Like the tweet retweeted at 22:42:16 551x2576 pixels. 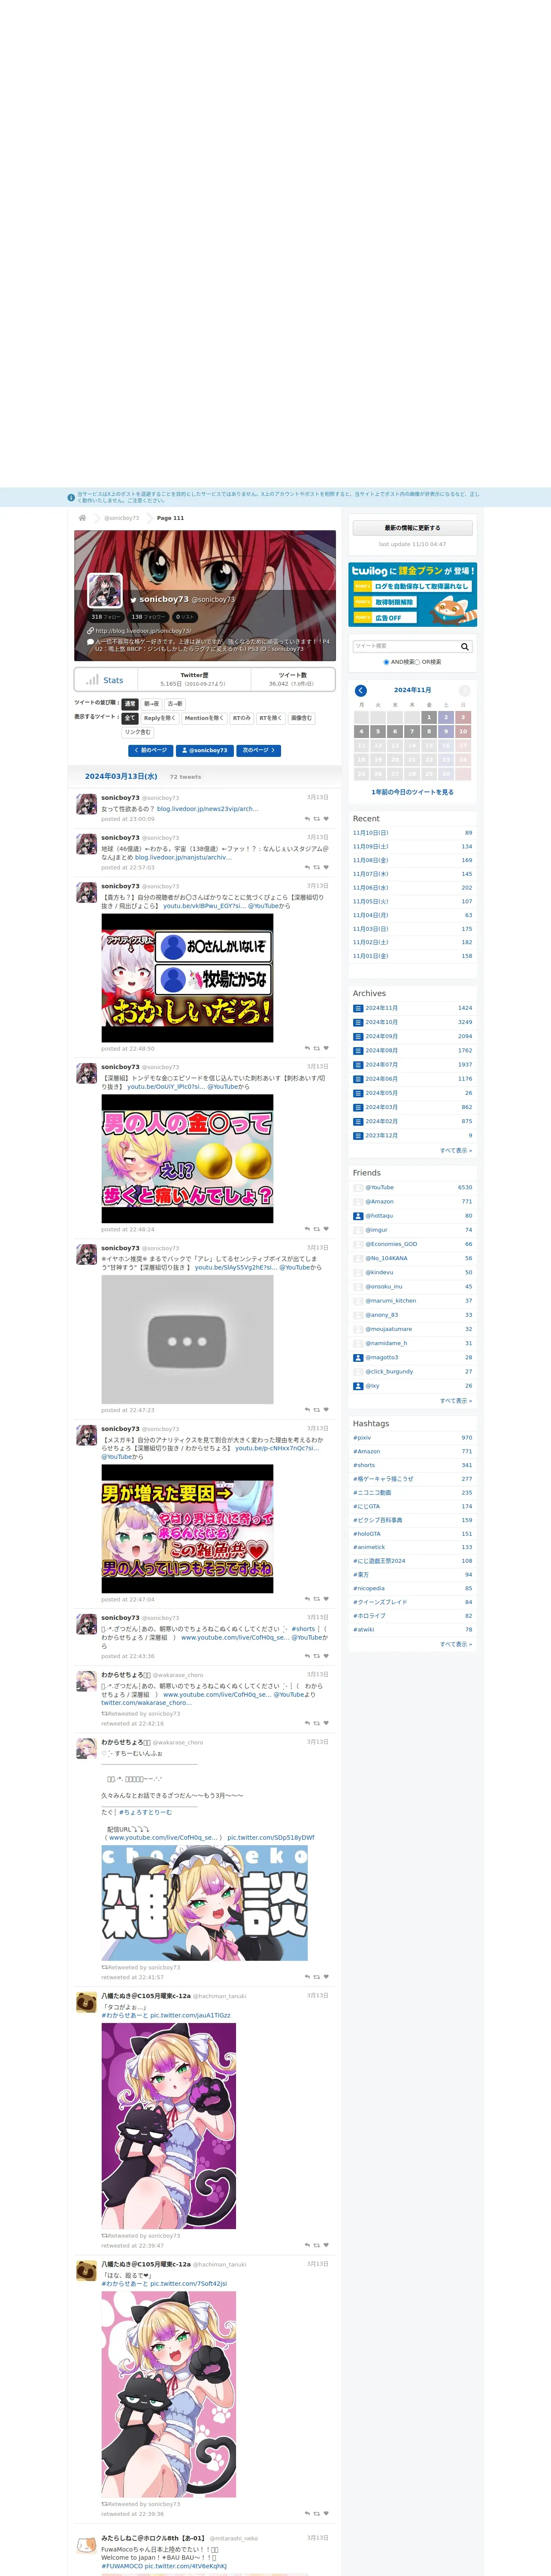(x=326, y=1723)
